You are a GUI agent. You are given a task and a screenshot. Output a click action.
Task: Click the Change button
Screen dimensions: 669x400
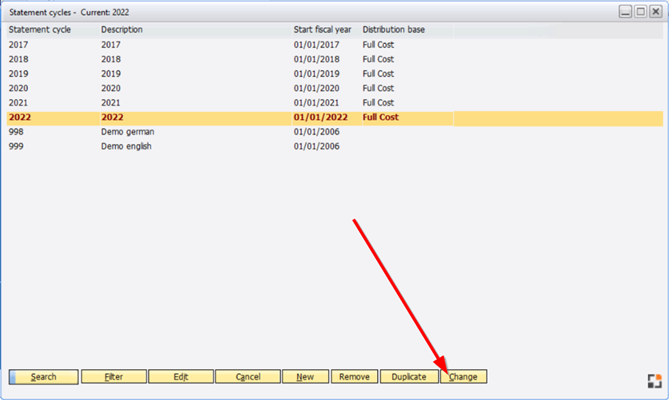[x=463, y=377]
